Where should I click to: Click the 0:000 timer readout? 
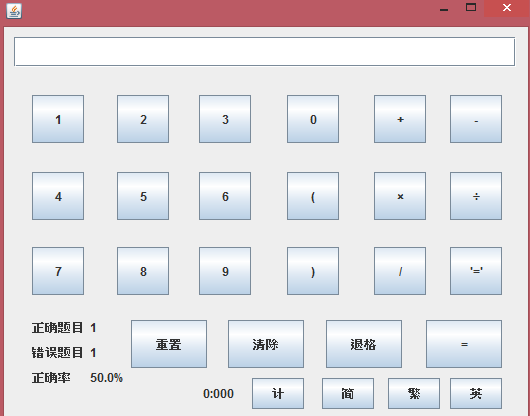[218, 394]
